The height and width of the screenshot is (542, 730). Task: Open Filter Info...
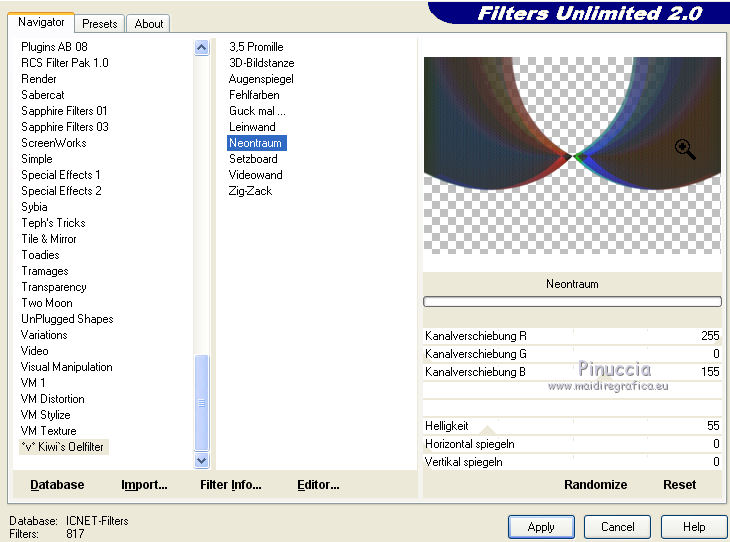coord(231,485)
